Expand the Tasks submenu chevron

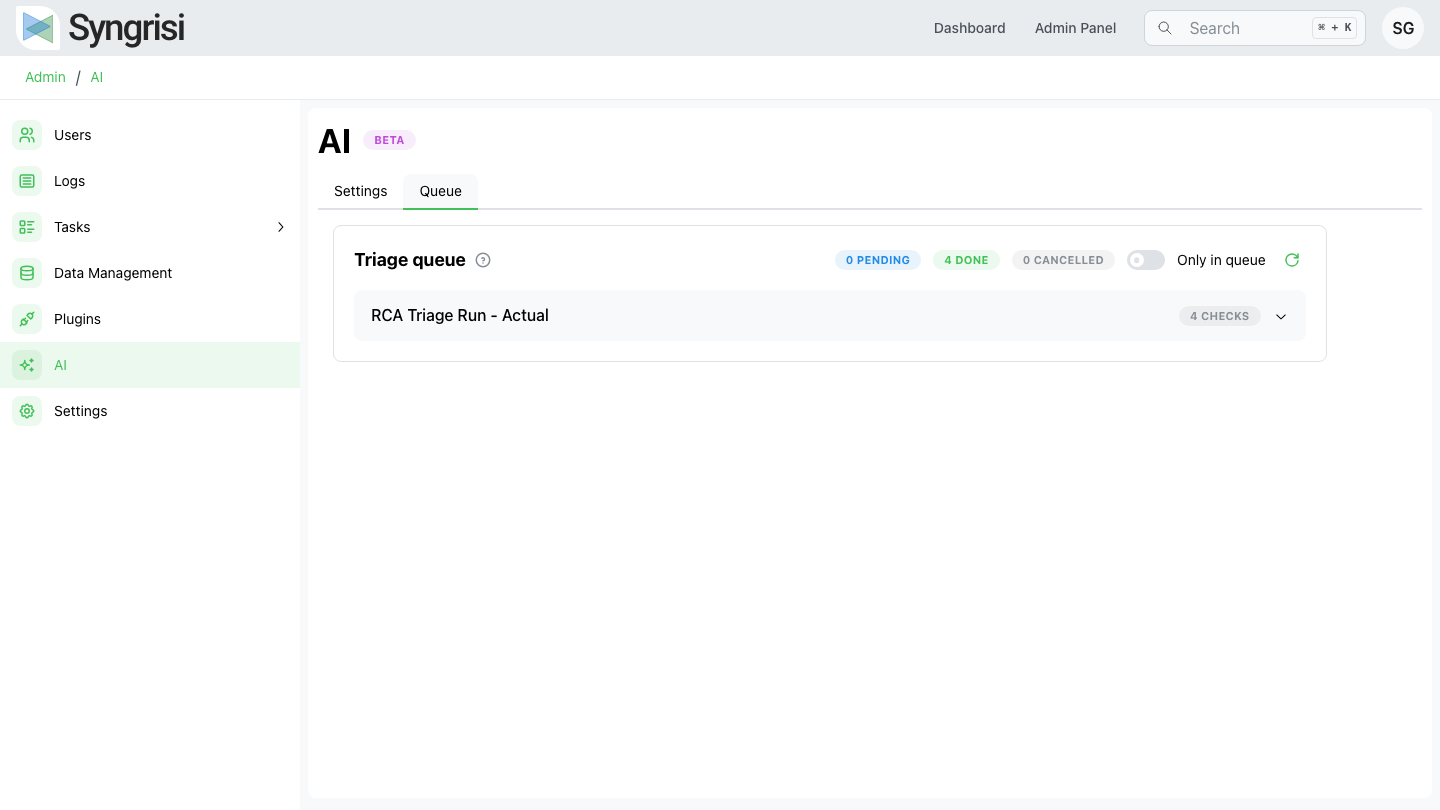[281, 227]
